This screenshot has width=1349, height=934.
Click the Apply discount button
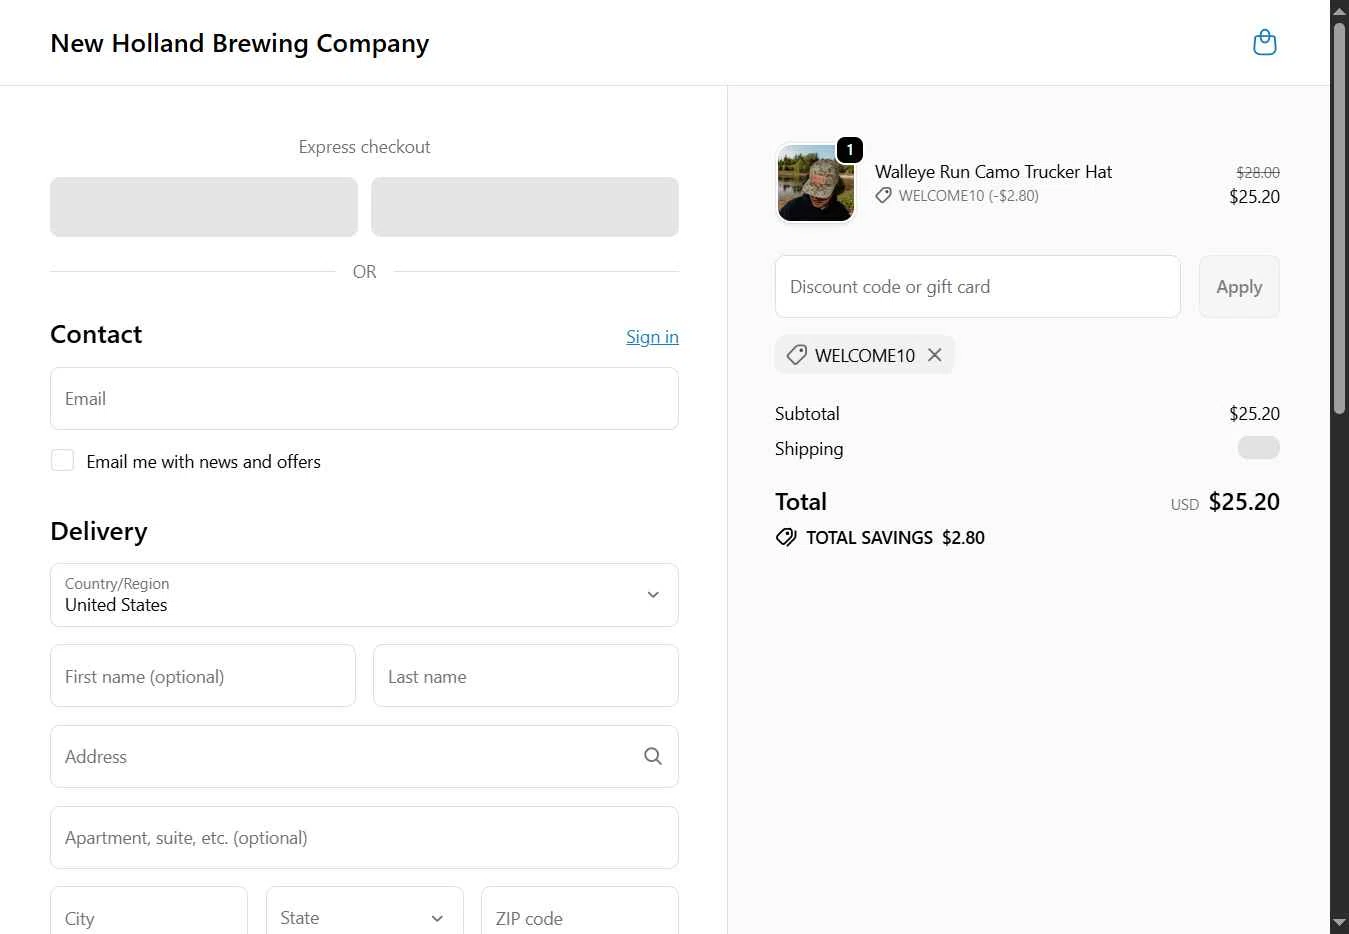(1239, 287)
